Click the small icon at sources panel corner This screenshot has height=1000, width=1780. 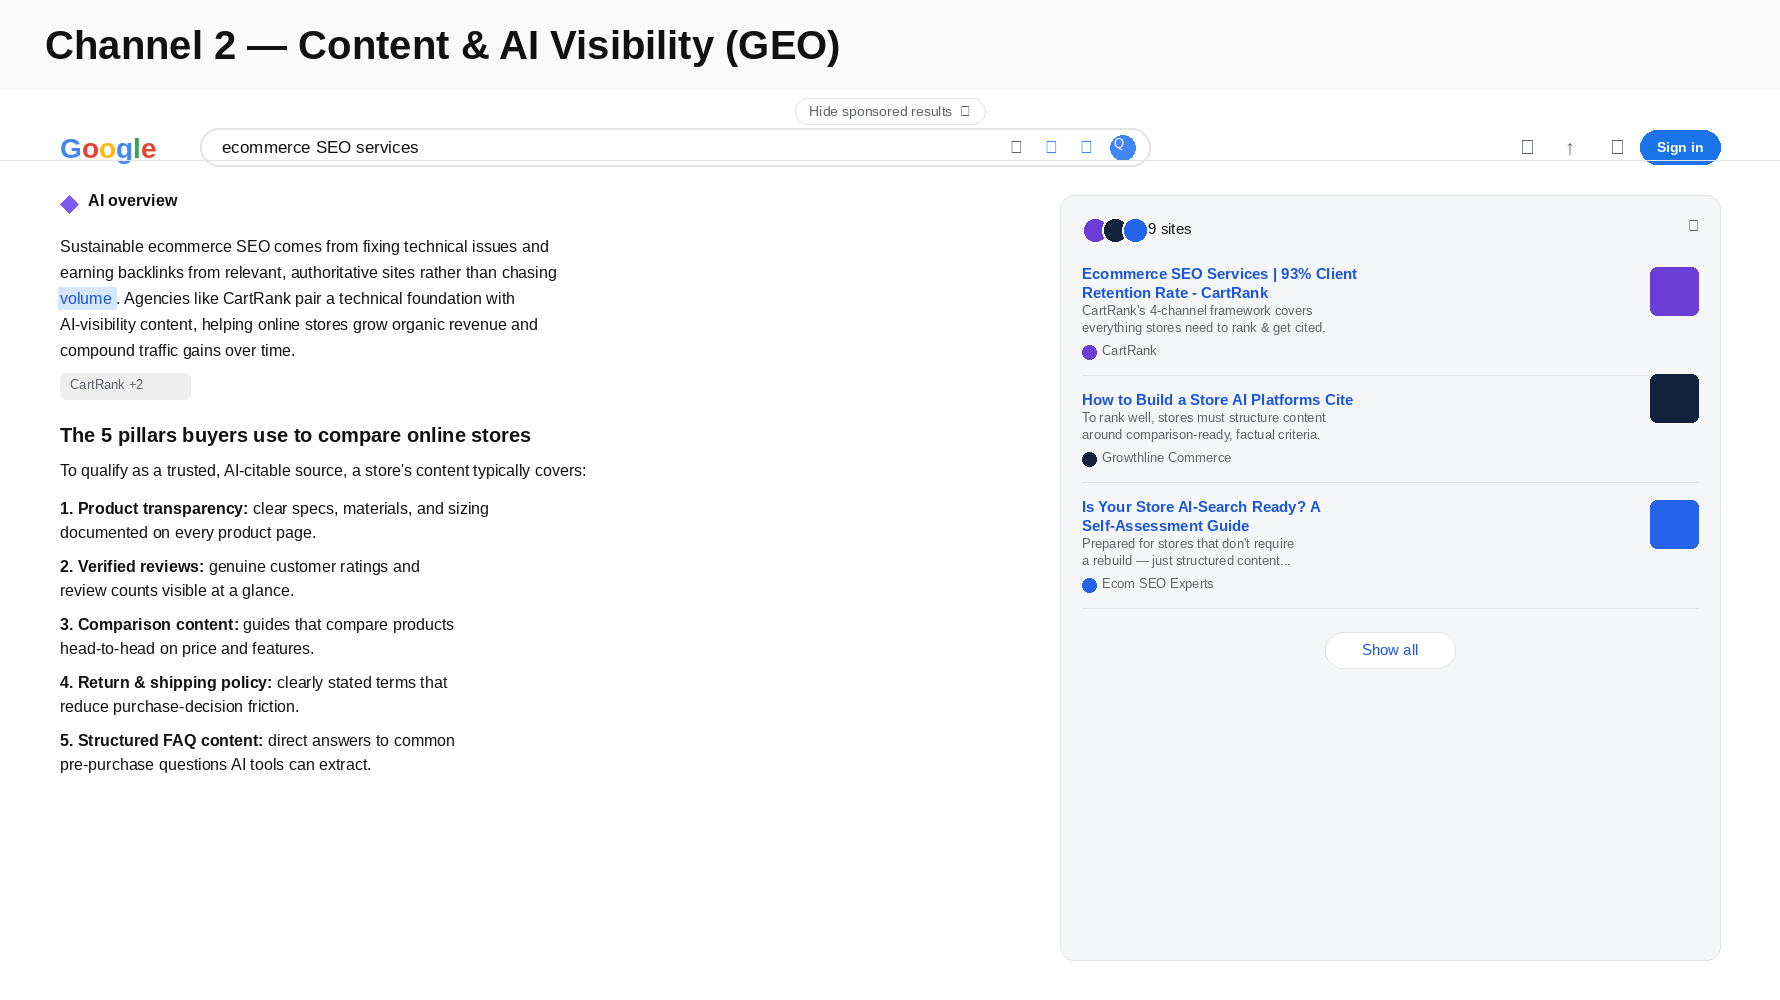click(x=1693, y=225)
